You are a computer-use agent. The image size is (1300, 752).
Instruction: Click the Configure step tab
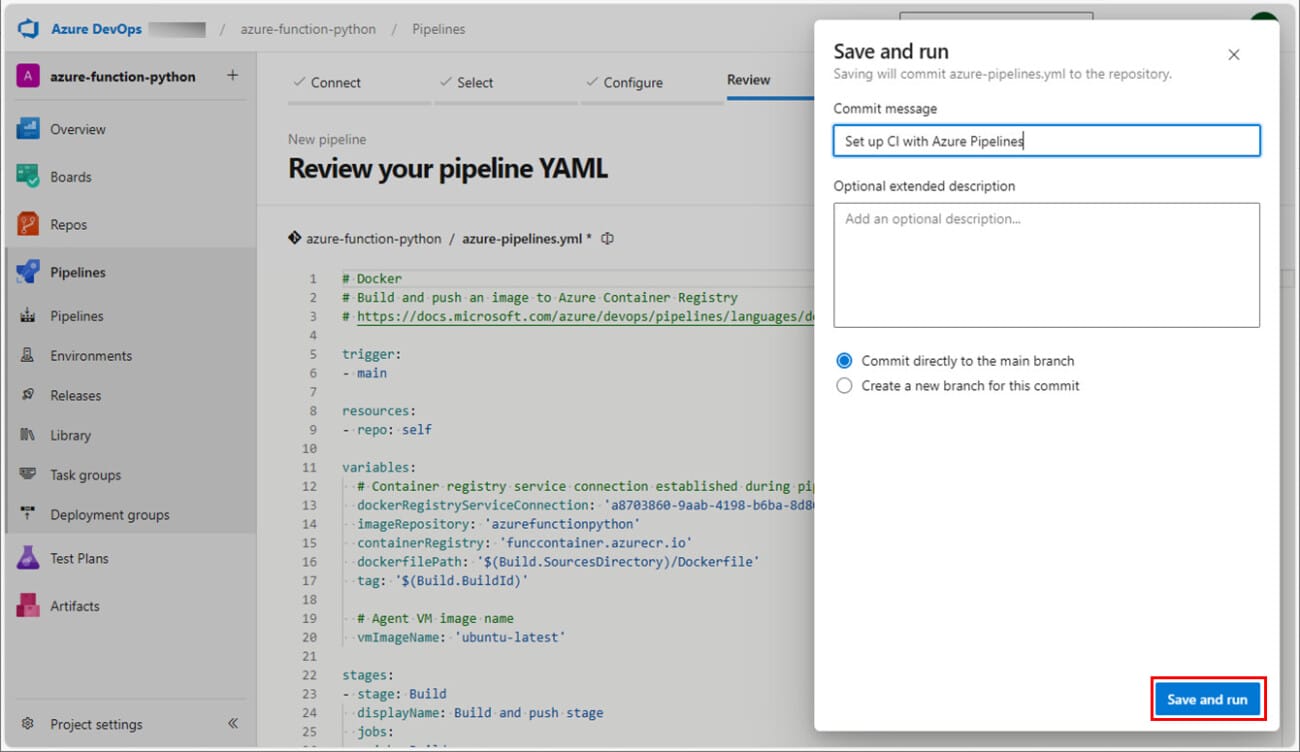coord(624,82)
